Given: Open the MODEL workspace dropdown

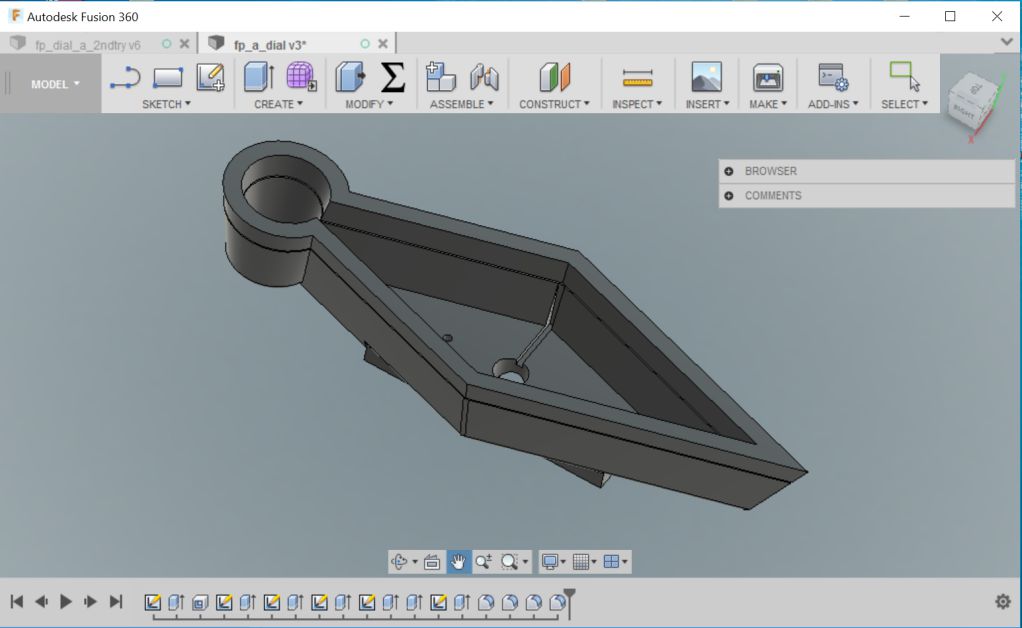Looking at the screenshot, I should tap(55, 84).
